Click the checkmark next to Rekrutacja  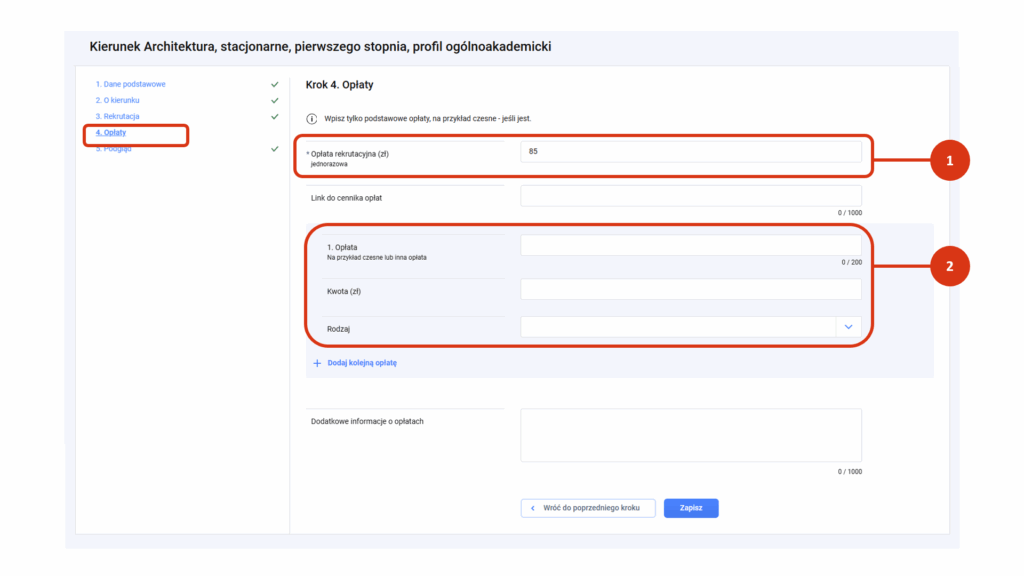(x=274, y=117)
